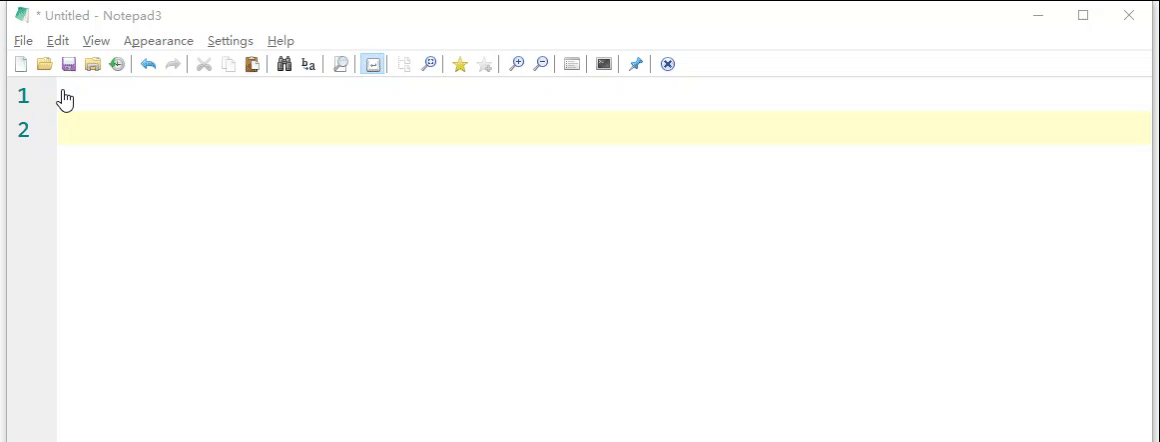Click the gold star favorites icon
Image resolution: width=1160 pixels, height=442 pixels.
tap(460, 64)
